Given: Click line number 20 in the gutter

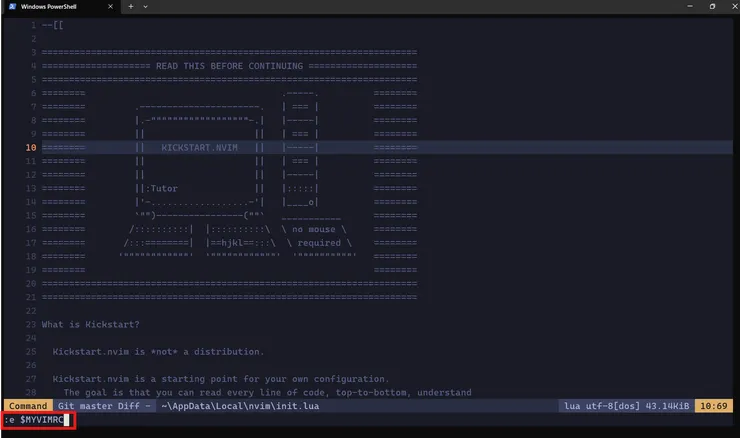Looking at the screenshot, I should coord(31,284).
